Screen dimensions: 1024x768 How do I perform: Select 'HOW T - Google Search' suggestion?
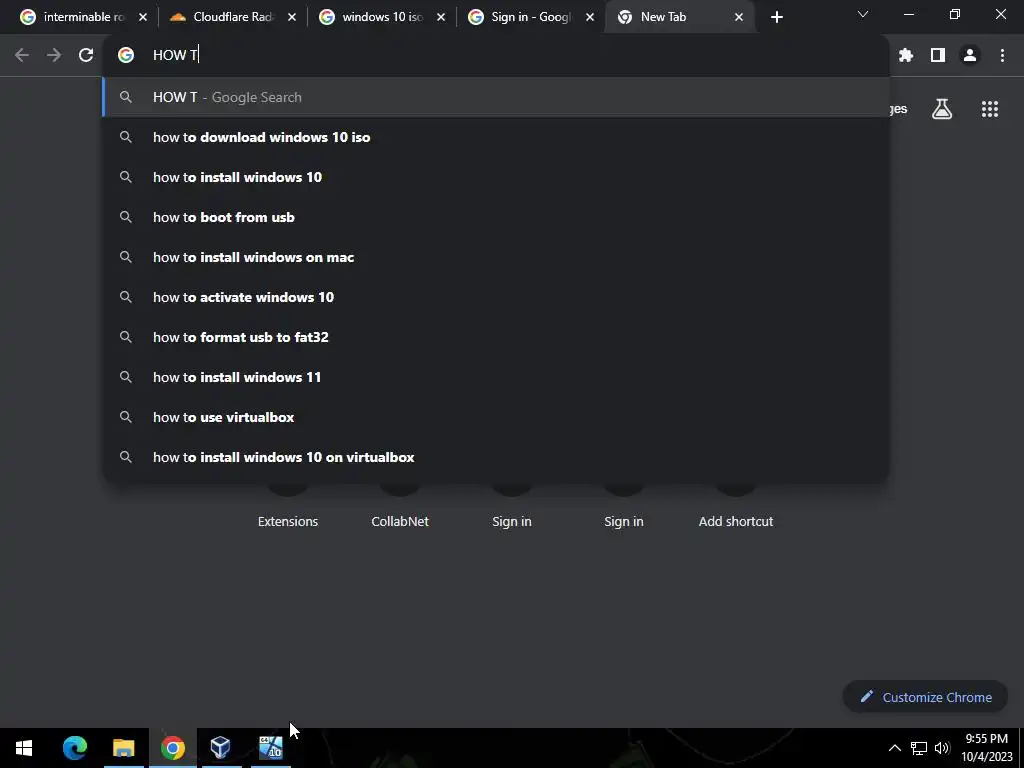point(496,97)
